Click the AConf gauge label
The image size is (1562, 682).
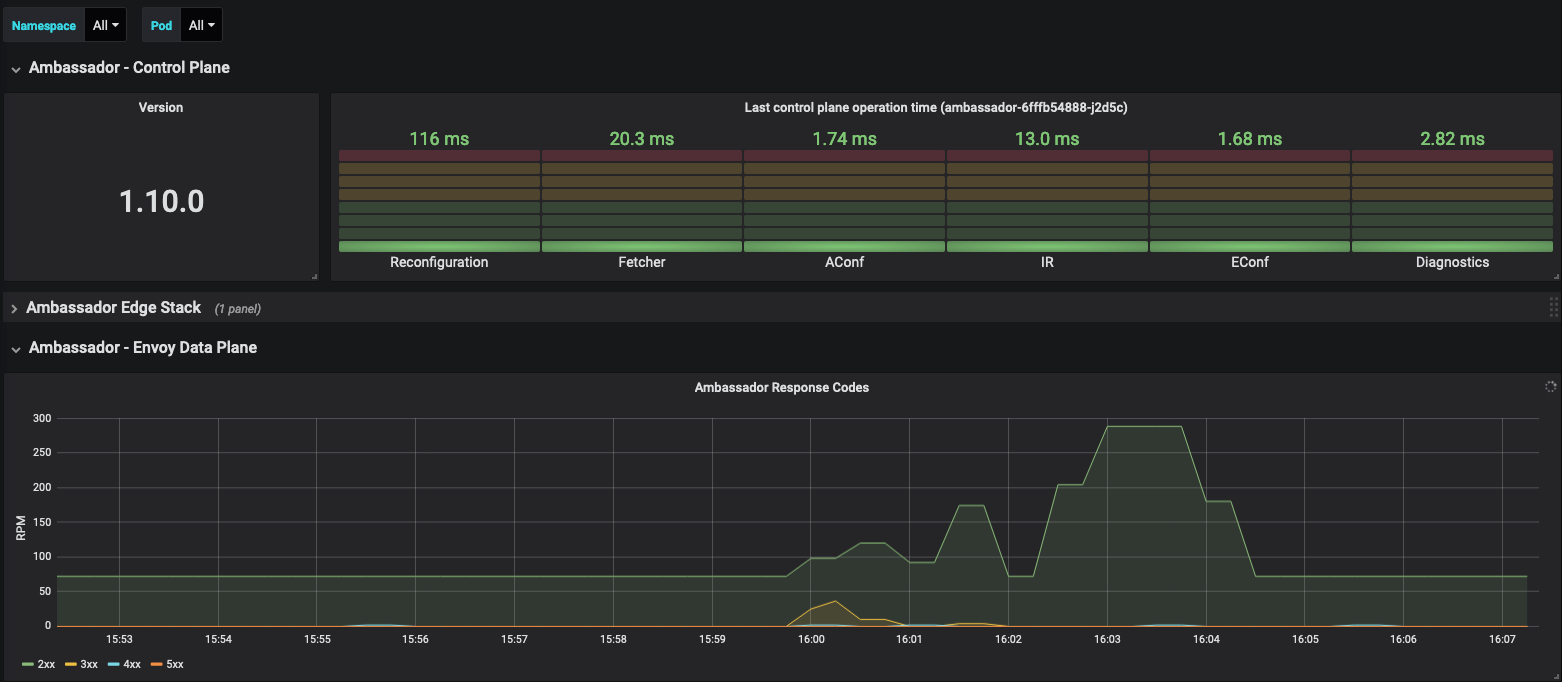(845, 262)
